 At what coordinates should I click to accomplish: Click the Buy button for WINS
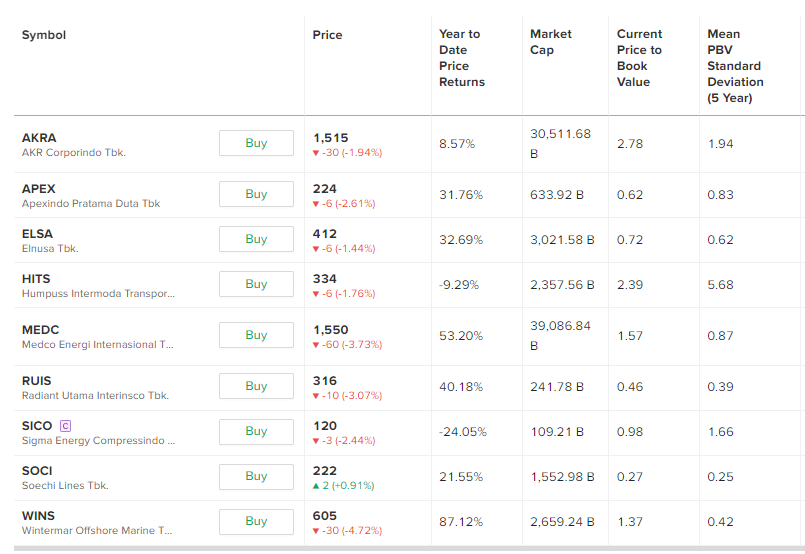point(256,521)
